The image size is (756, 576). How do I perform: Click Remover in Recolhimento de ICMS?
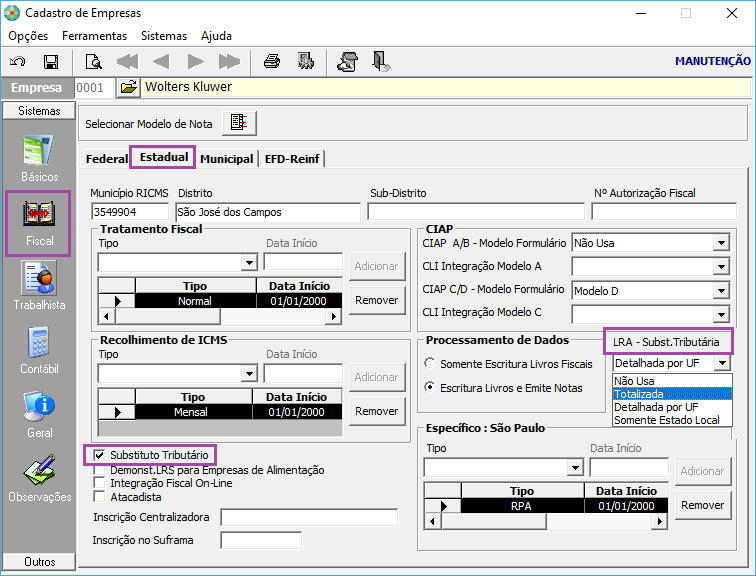click(377, 411)
